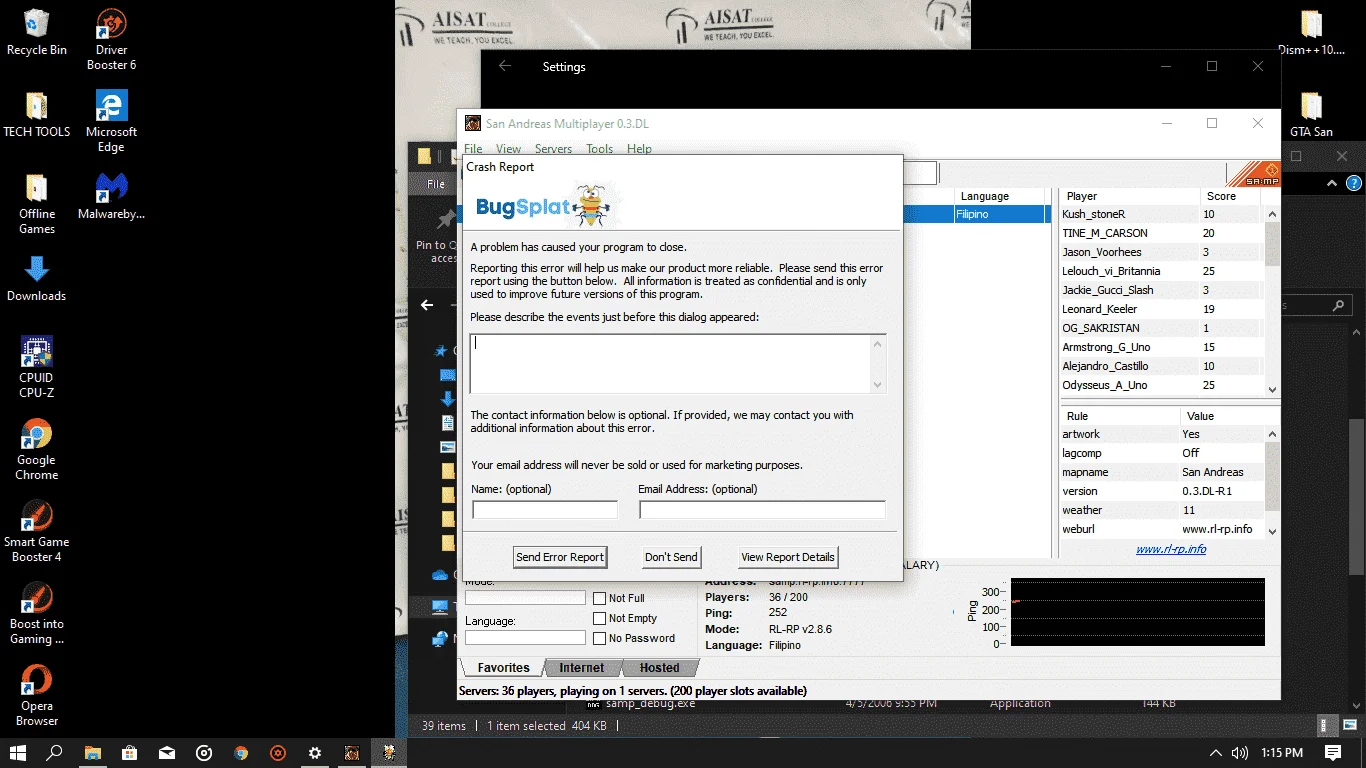This screenshot has height=768, width=1366.
Task: Switch to the Favorites tab
Action: click(x=503, y=668)
